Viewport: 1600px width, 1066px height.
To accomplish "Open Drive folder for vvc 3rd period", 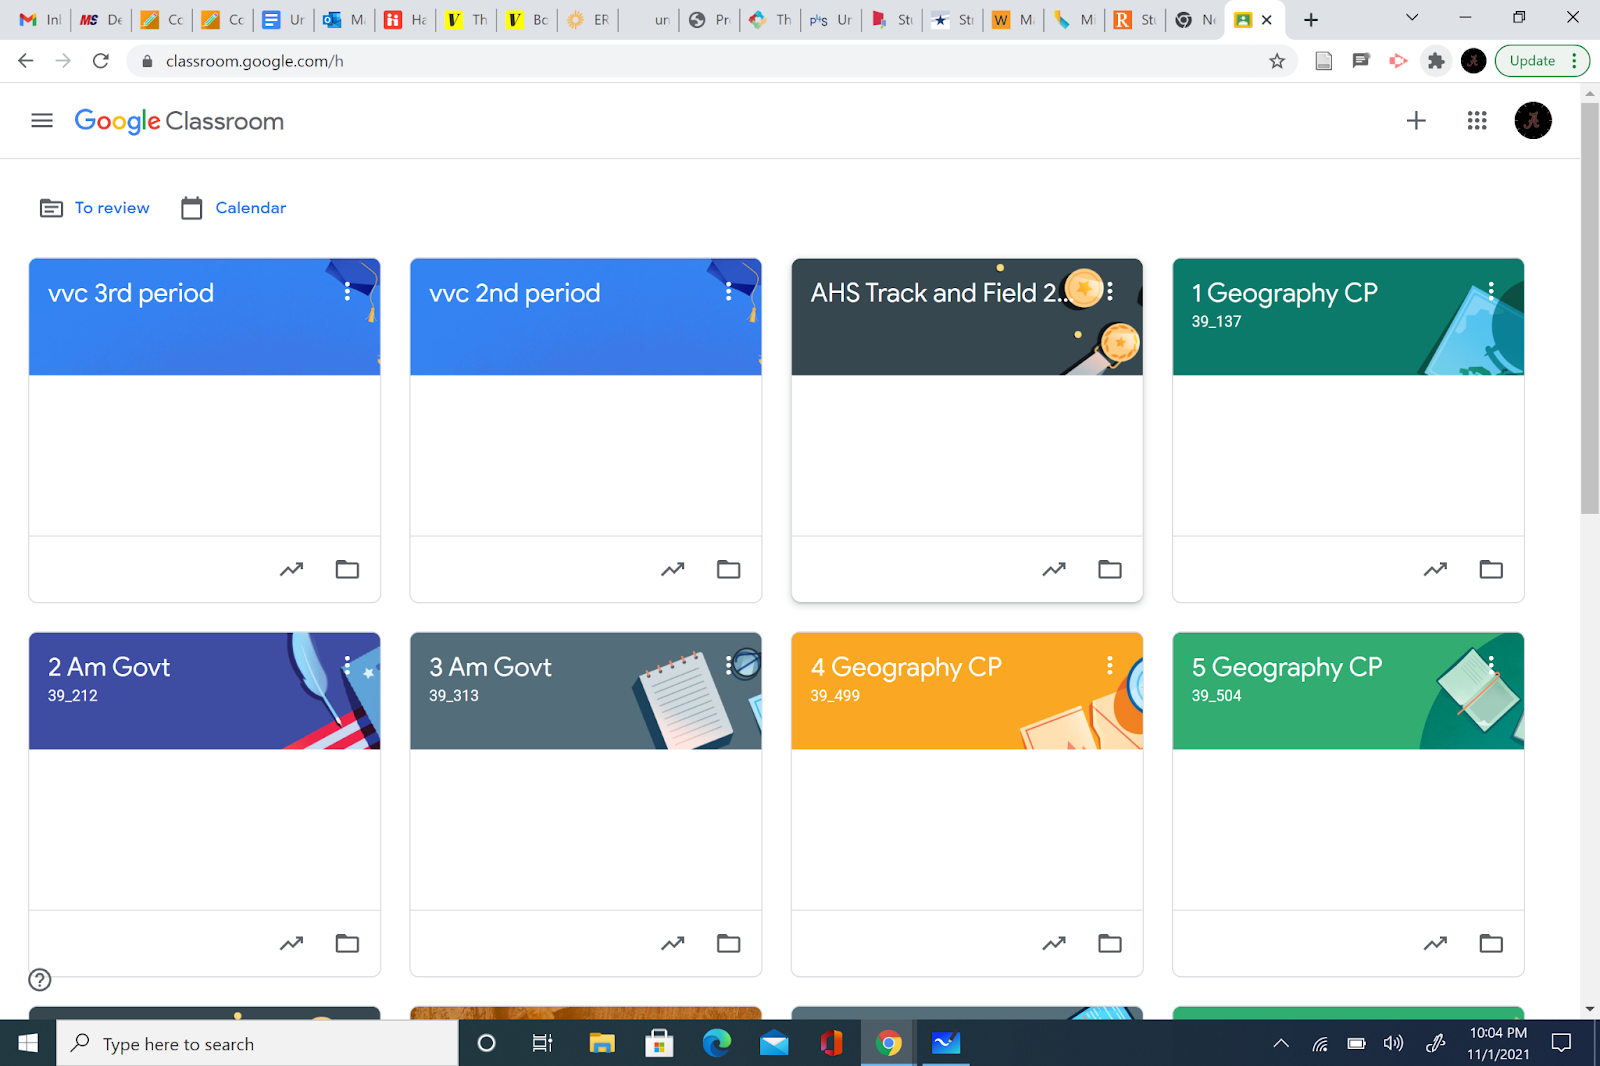I will pyautogui.click(x=347, y=569).
